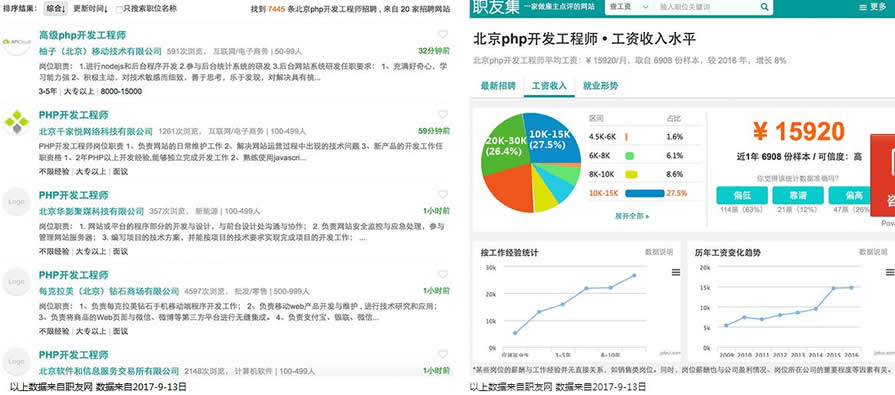Click the 柚子移动技术 company logo

pyautogui.click(x=16, y=42)
